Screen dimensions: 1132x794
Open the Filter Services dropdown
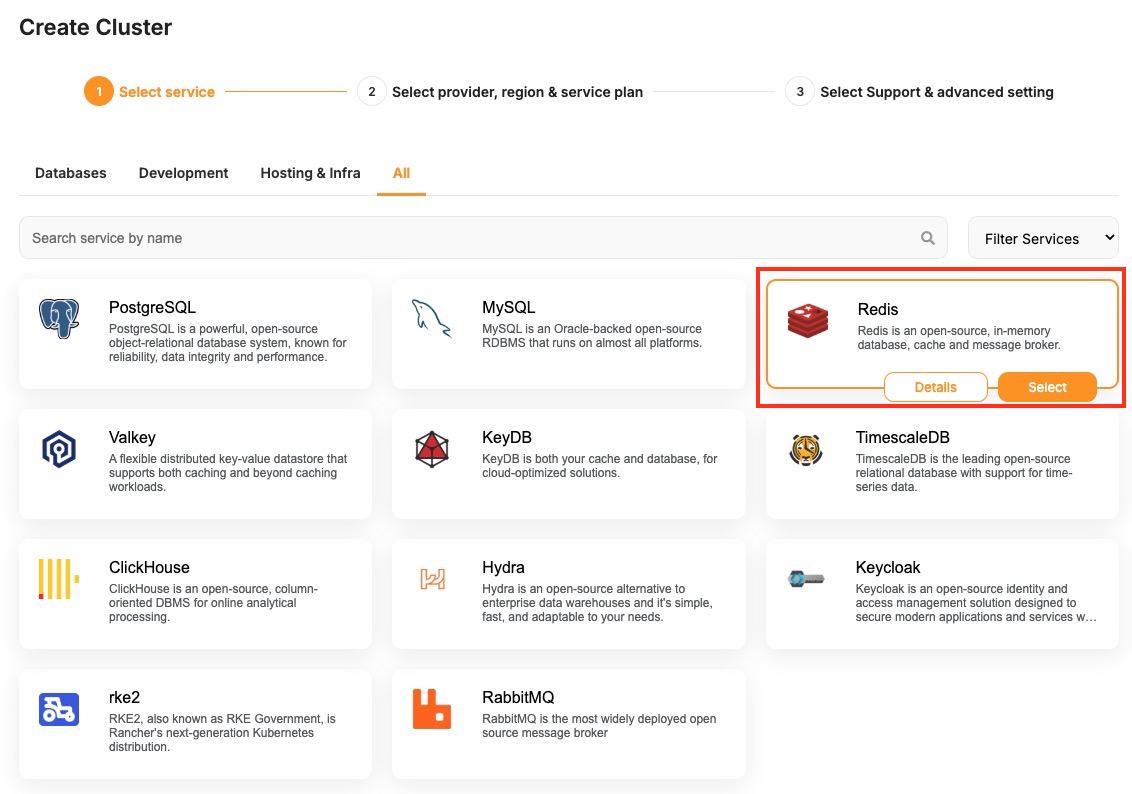tap(1043, 238)
